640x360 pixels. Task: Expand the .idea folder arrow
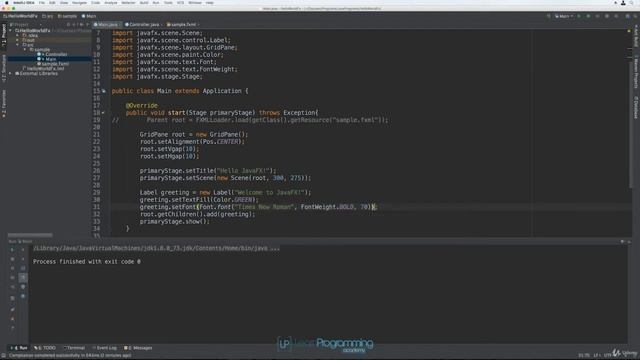point(18,36)
